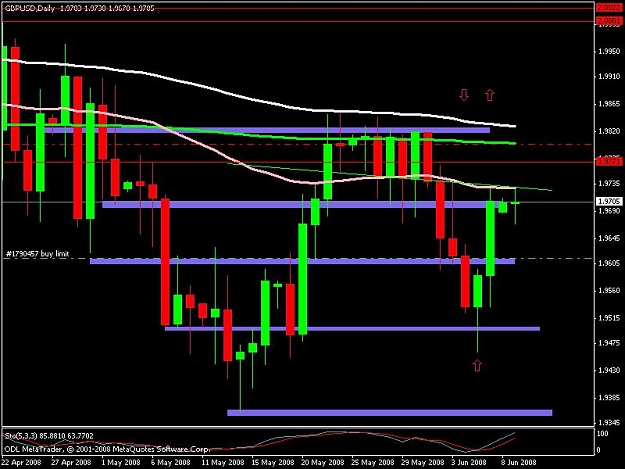The width and height of the screenshot is (625, 469).
Task: Select the purple rectangle at the 1.9500 level
Action: point(352,329)
